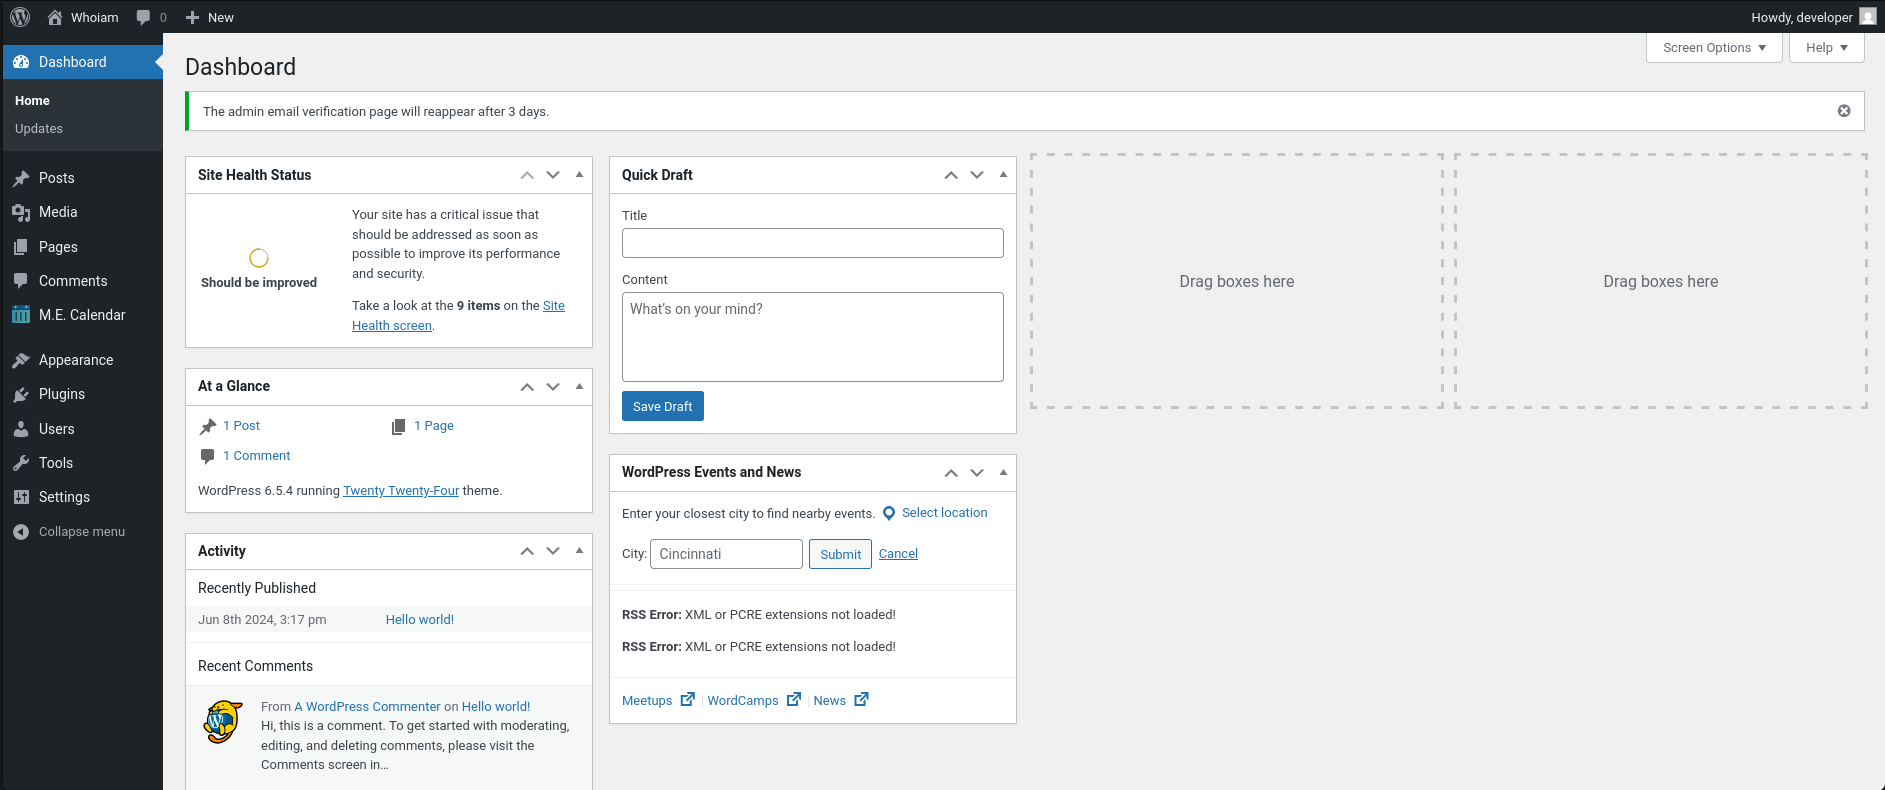The image size is (1885, 790).
Task: Open the Posts menu
Action: coord(81,178)
